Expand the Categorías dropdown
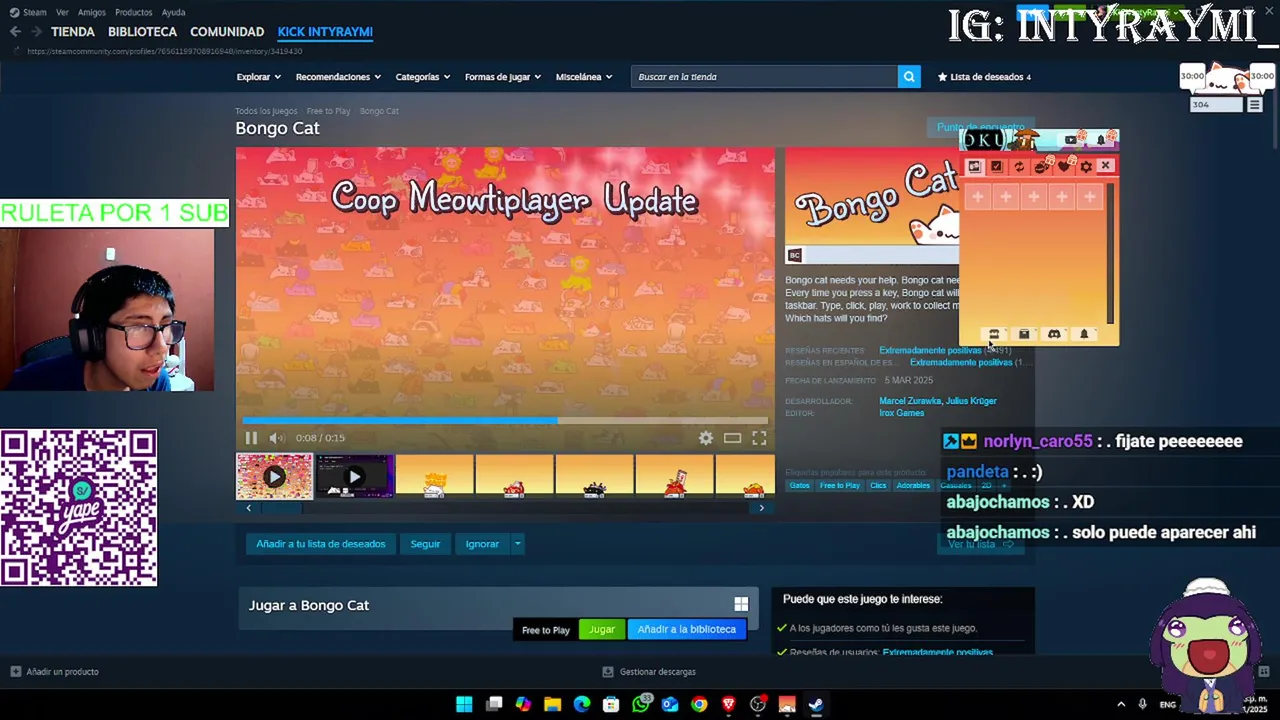 click(423, 77)
